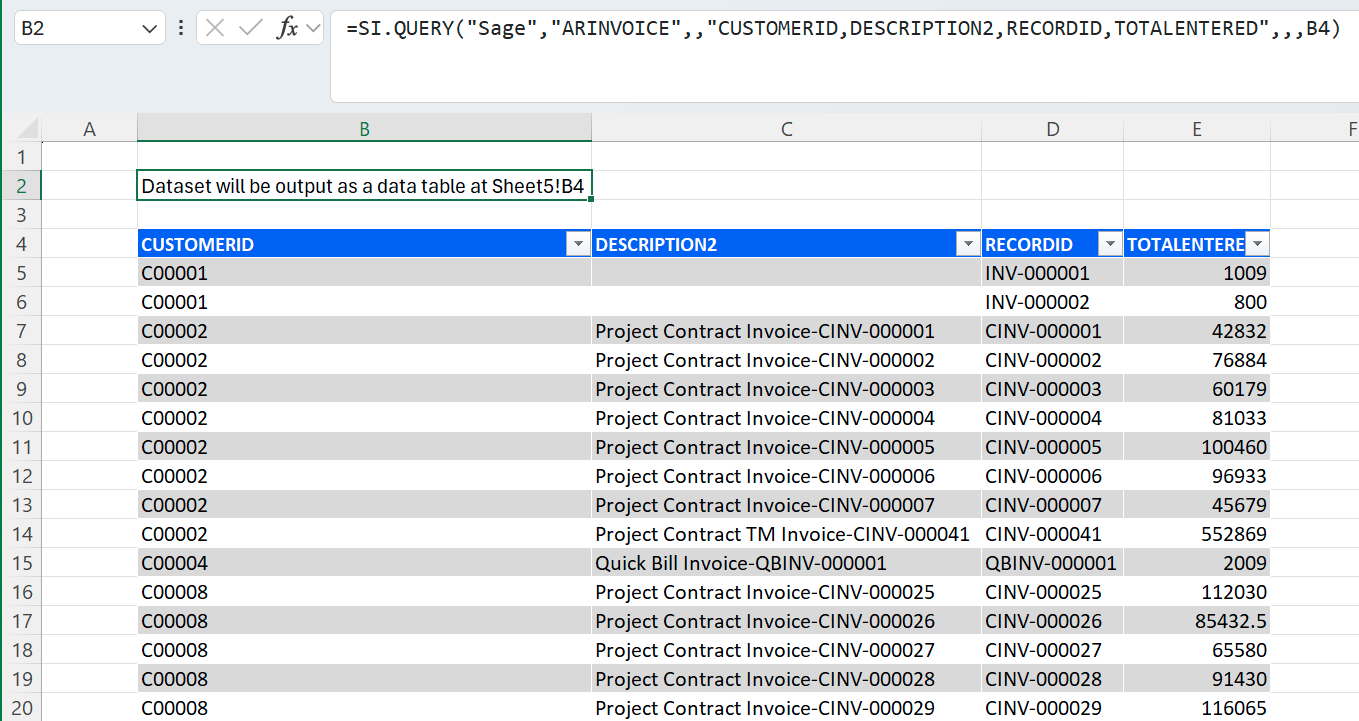
Task: Open CUSTOMERID column filter dropdown
Action: point(578,245)
